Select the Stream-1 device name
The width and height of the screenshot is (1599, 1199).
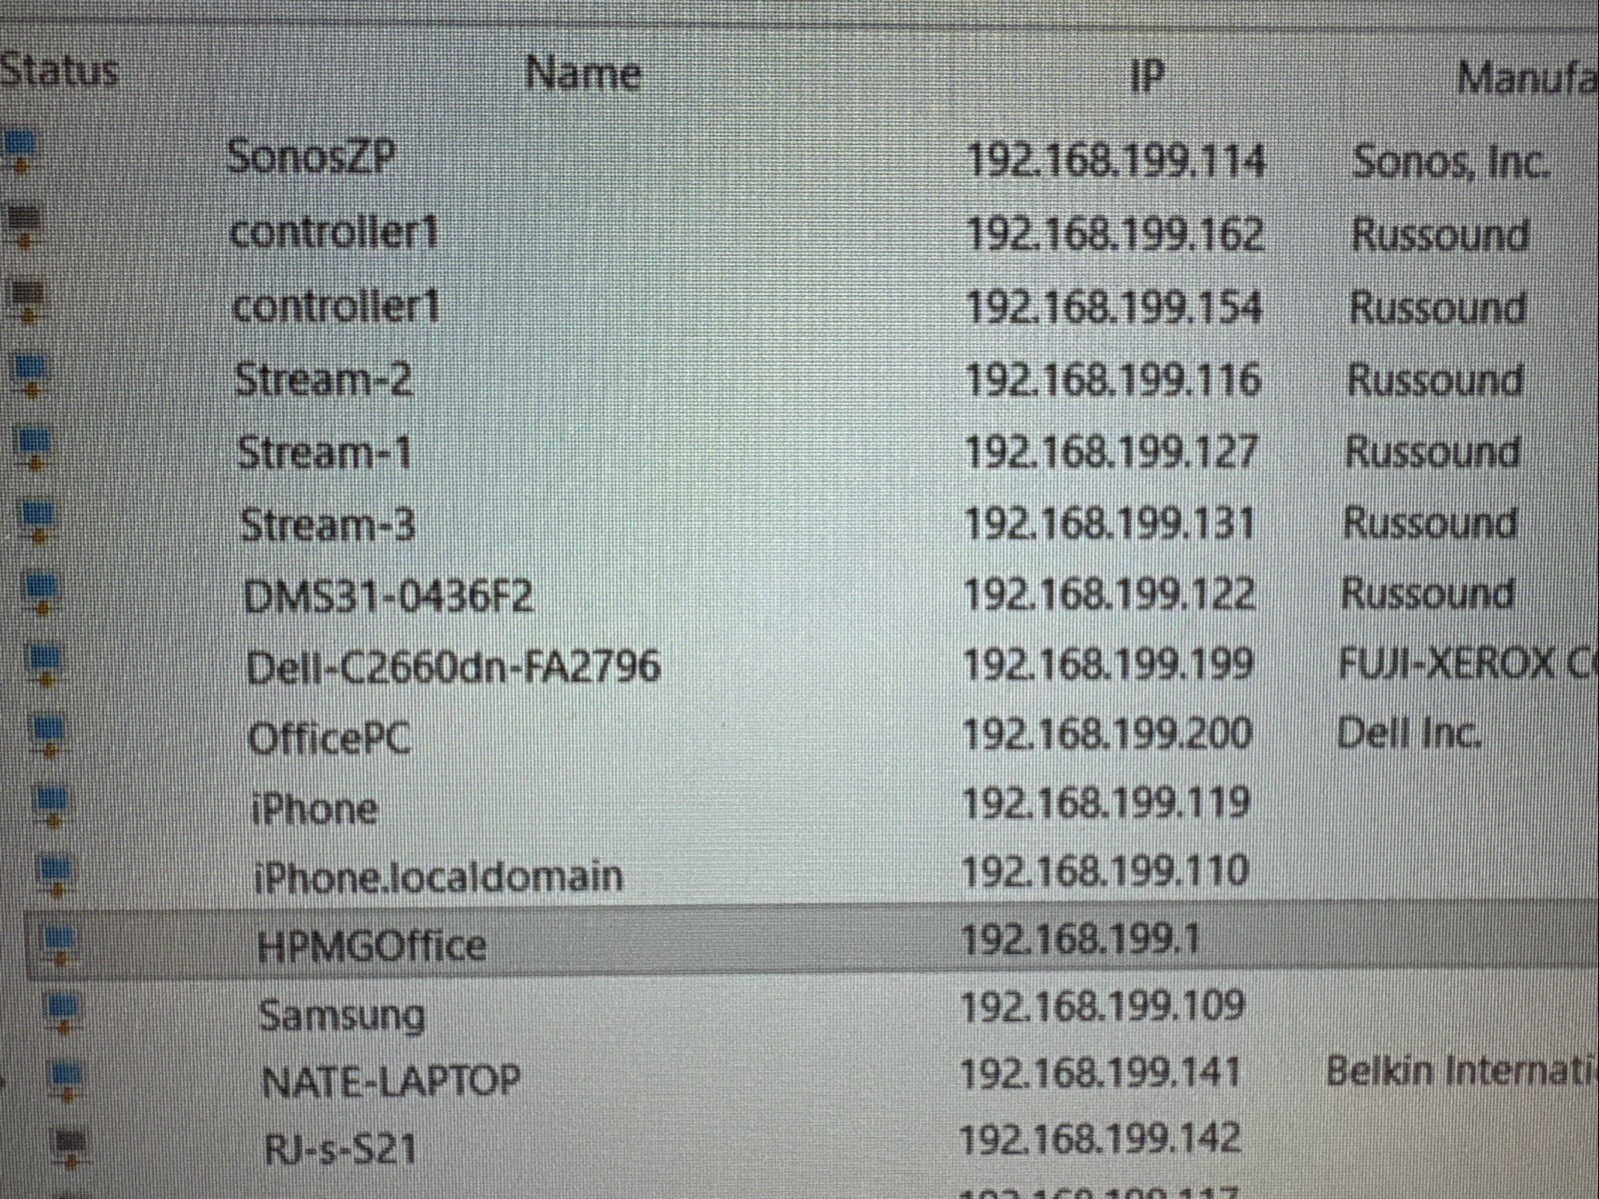point(325,453)
